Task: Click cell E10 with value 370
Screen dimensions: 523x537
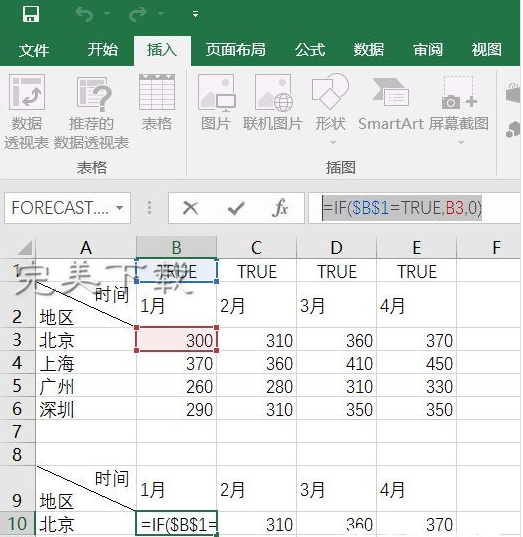Action: 416,524
